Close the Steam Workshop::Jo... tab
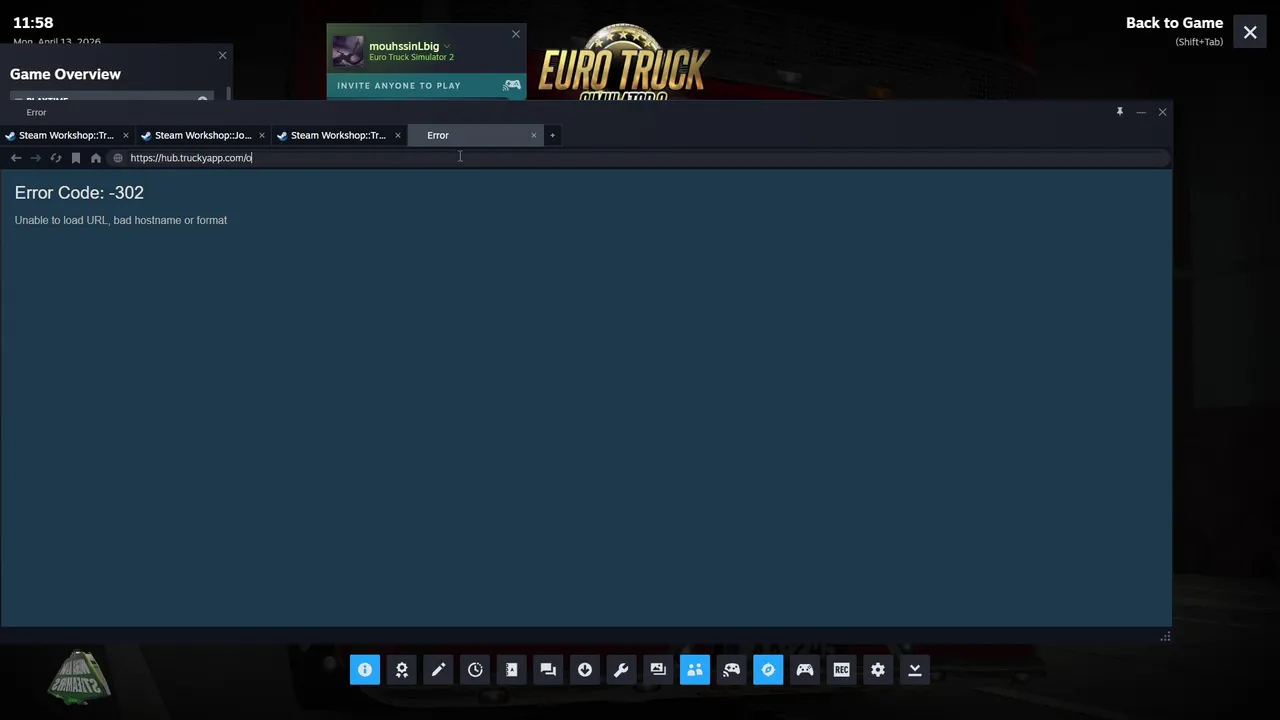The width and height of the screenshot is (1280, 720). (x=262, y=135)
